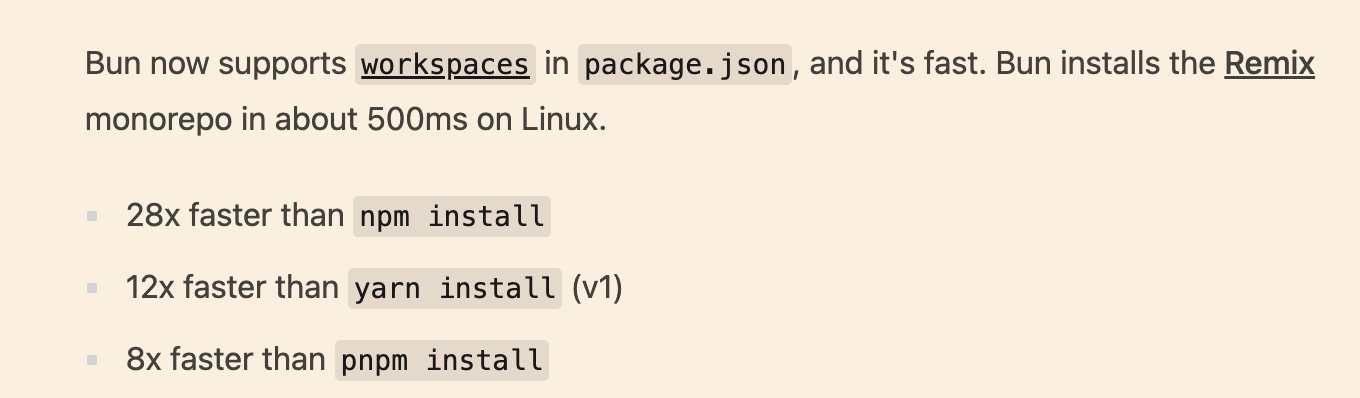Screen dimensions: 1360x398
Task: Click the "Bun now supports" opening words
Action: (216, 65)
